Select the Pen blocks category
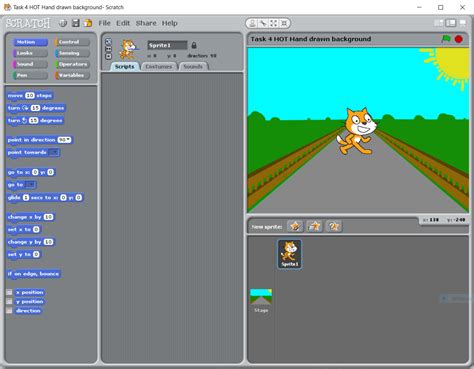The image size is (474, 369). [30, 75]
